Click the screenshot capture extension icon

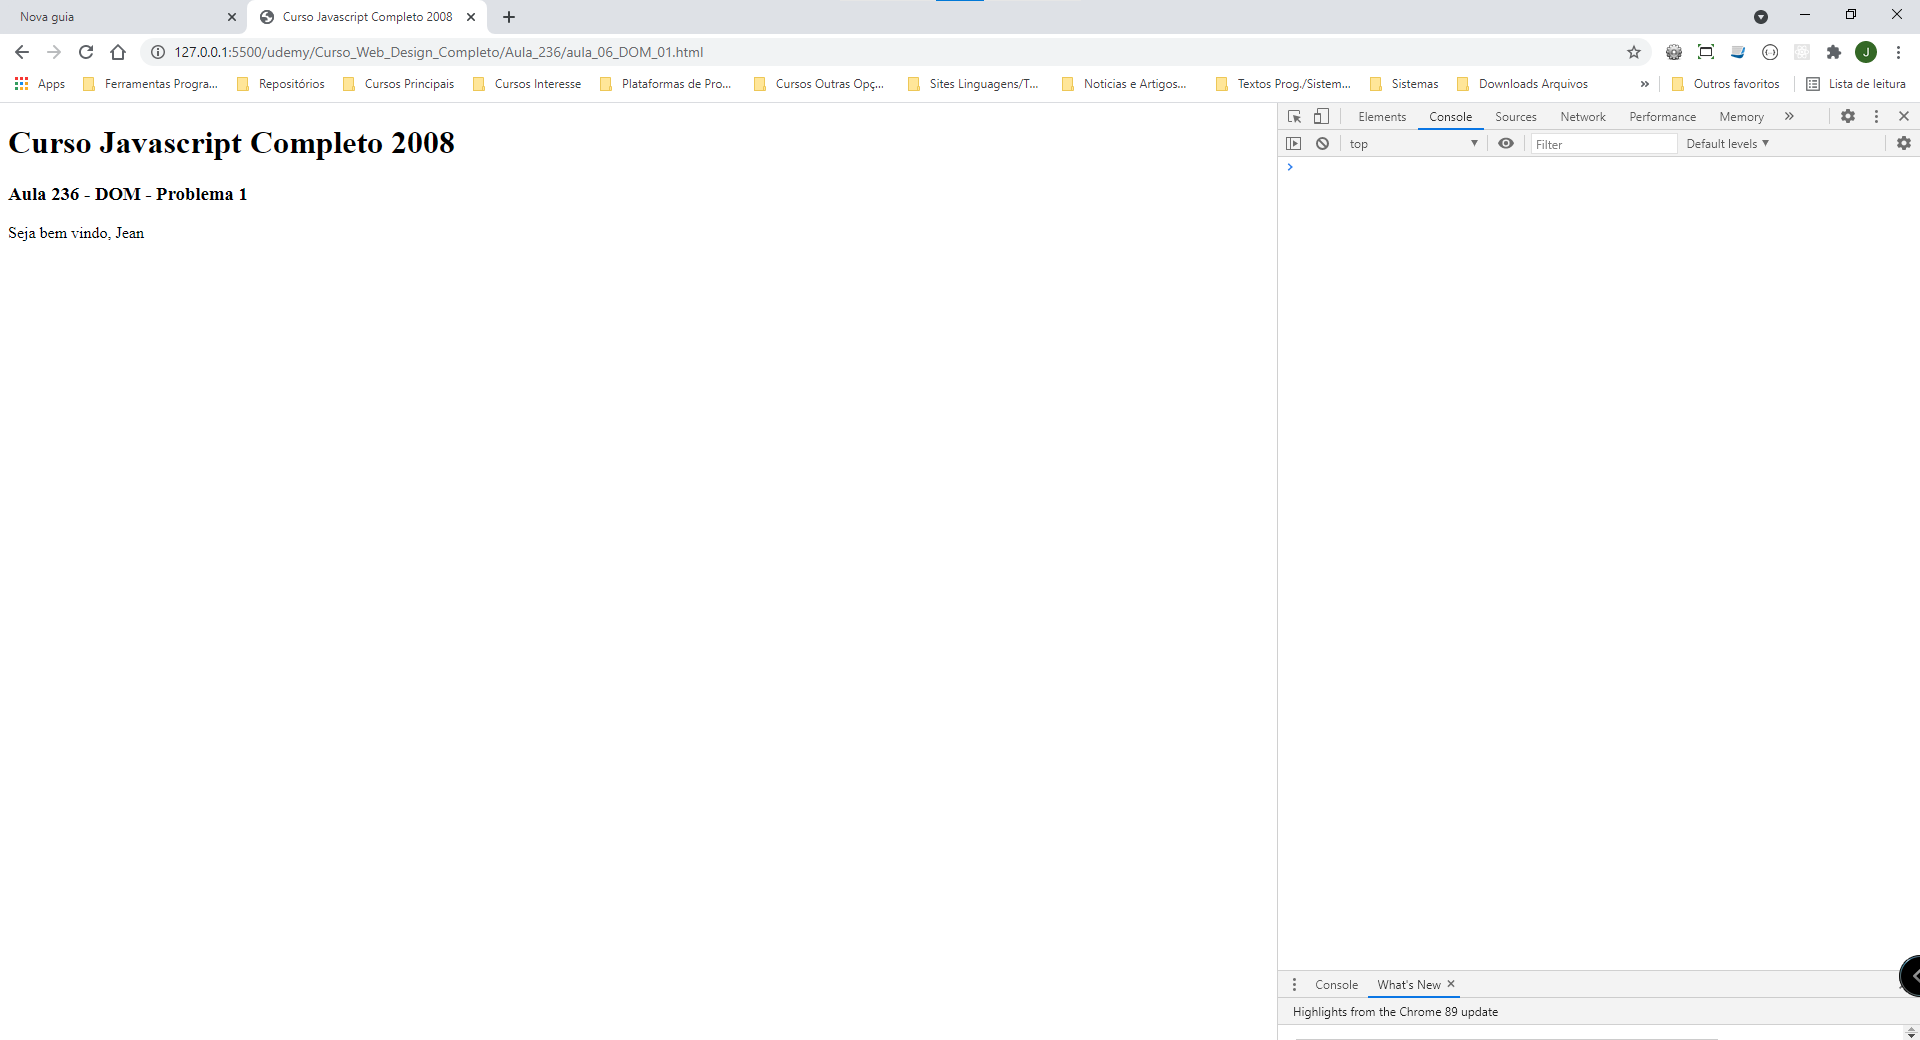[x=1706, y=52]
